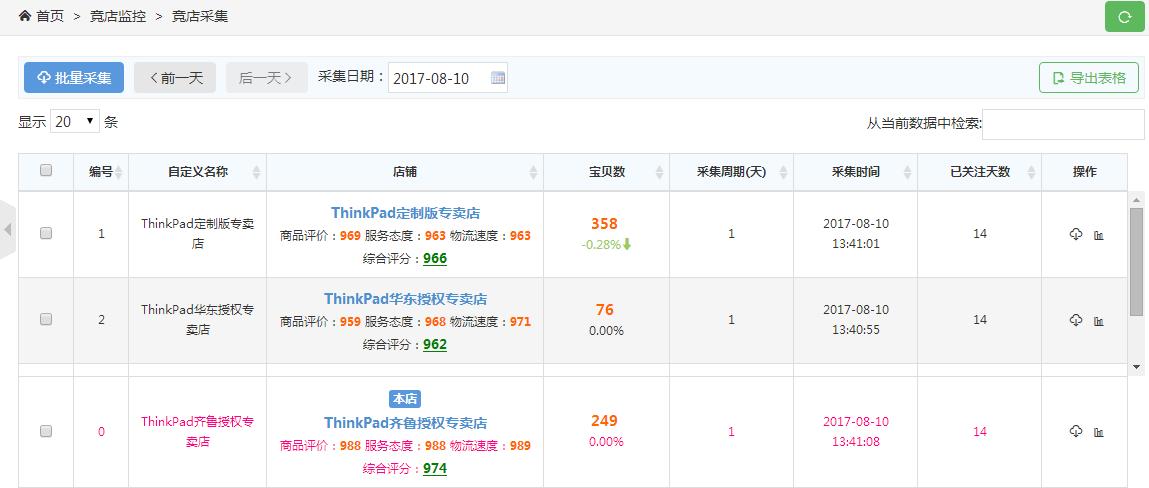Open chart icon for row 2
1149x488 pixels.
coord(1098,321)
